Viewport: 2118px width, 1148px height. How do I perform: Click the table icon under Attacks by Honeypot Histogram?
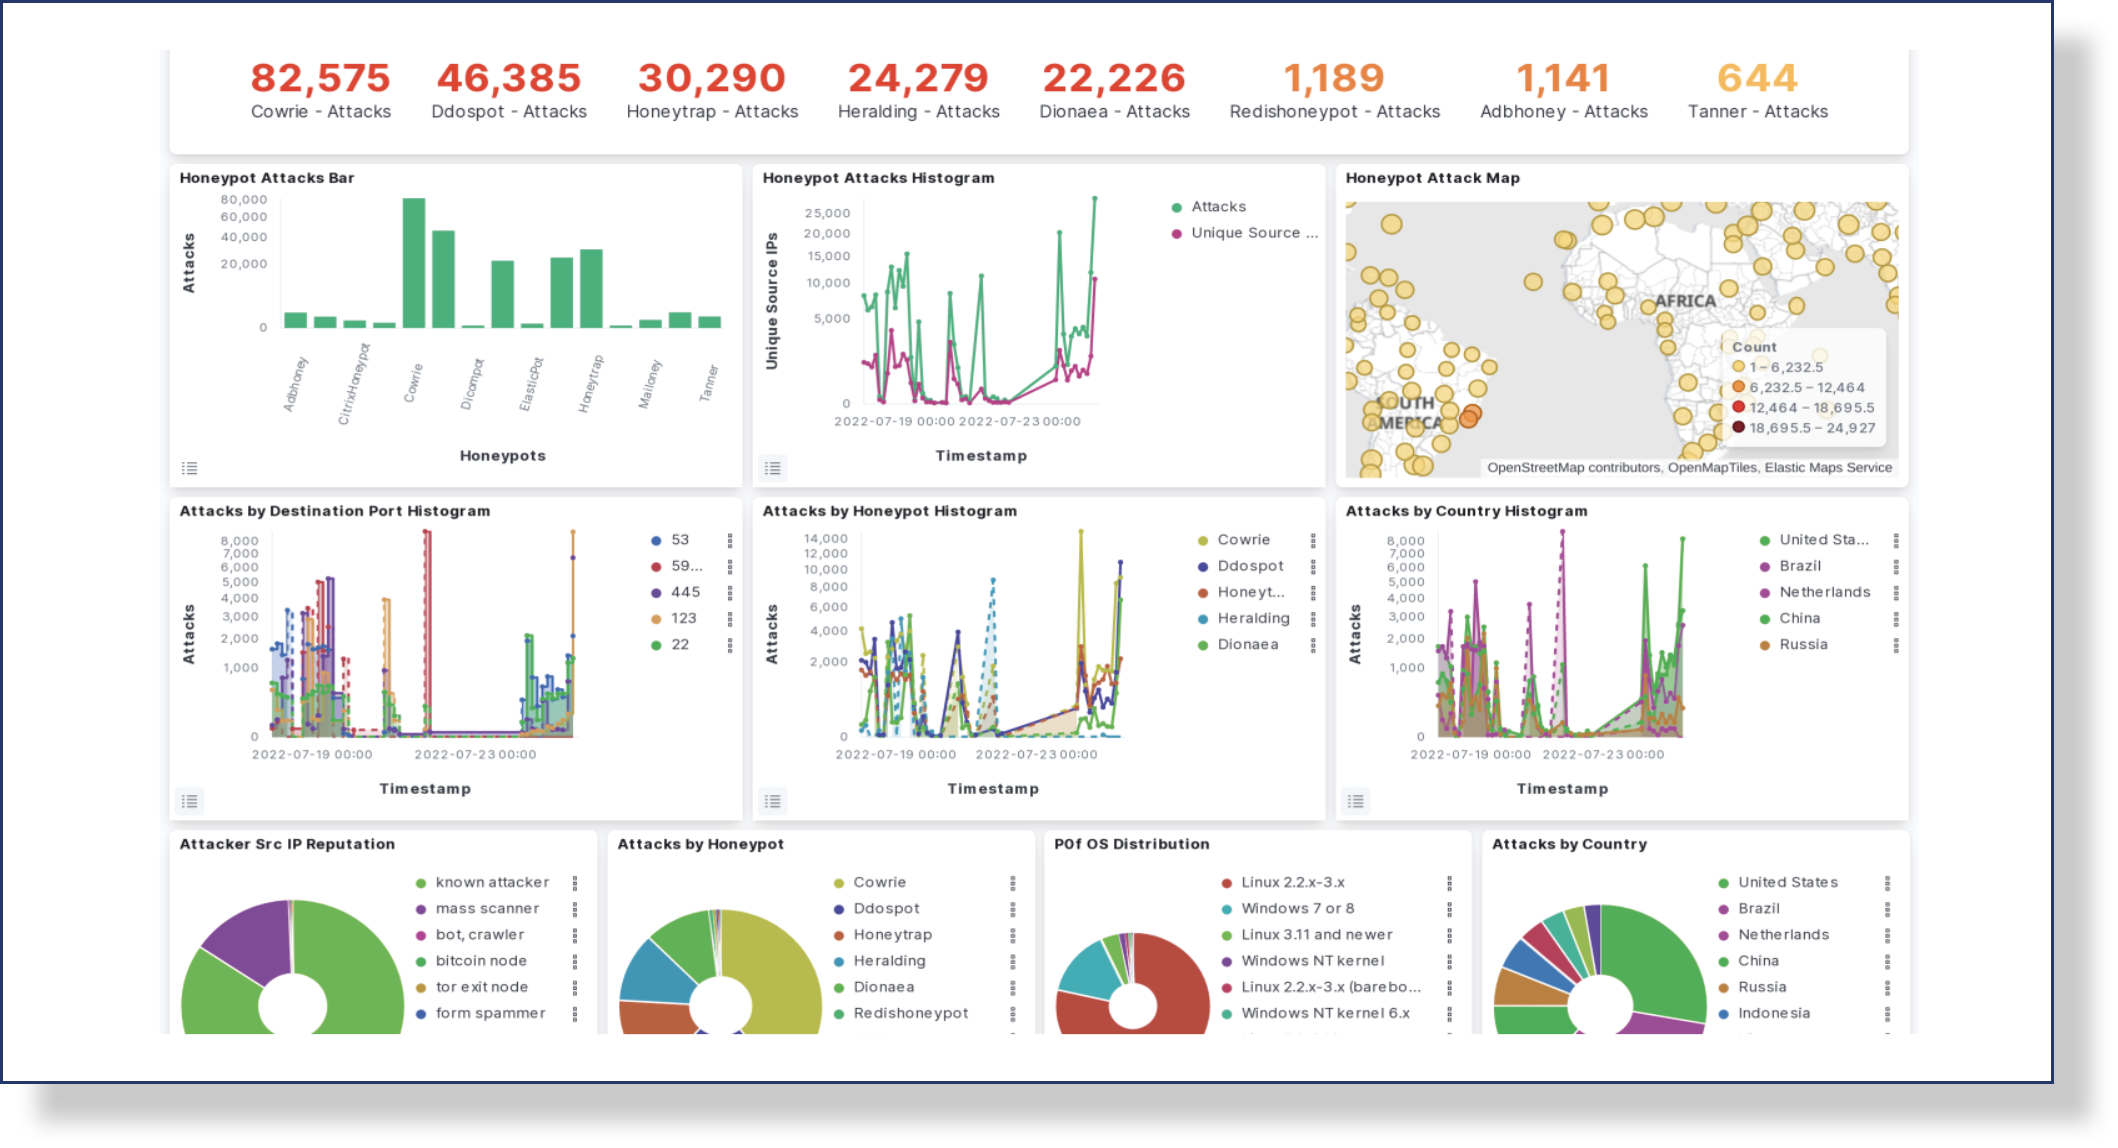pos(772,800)
